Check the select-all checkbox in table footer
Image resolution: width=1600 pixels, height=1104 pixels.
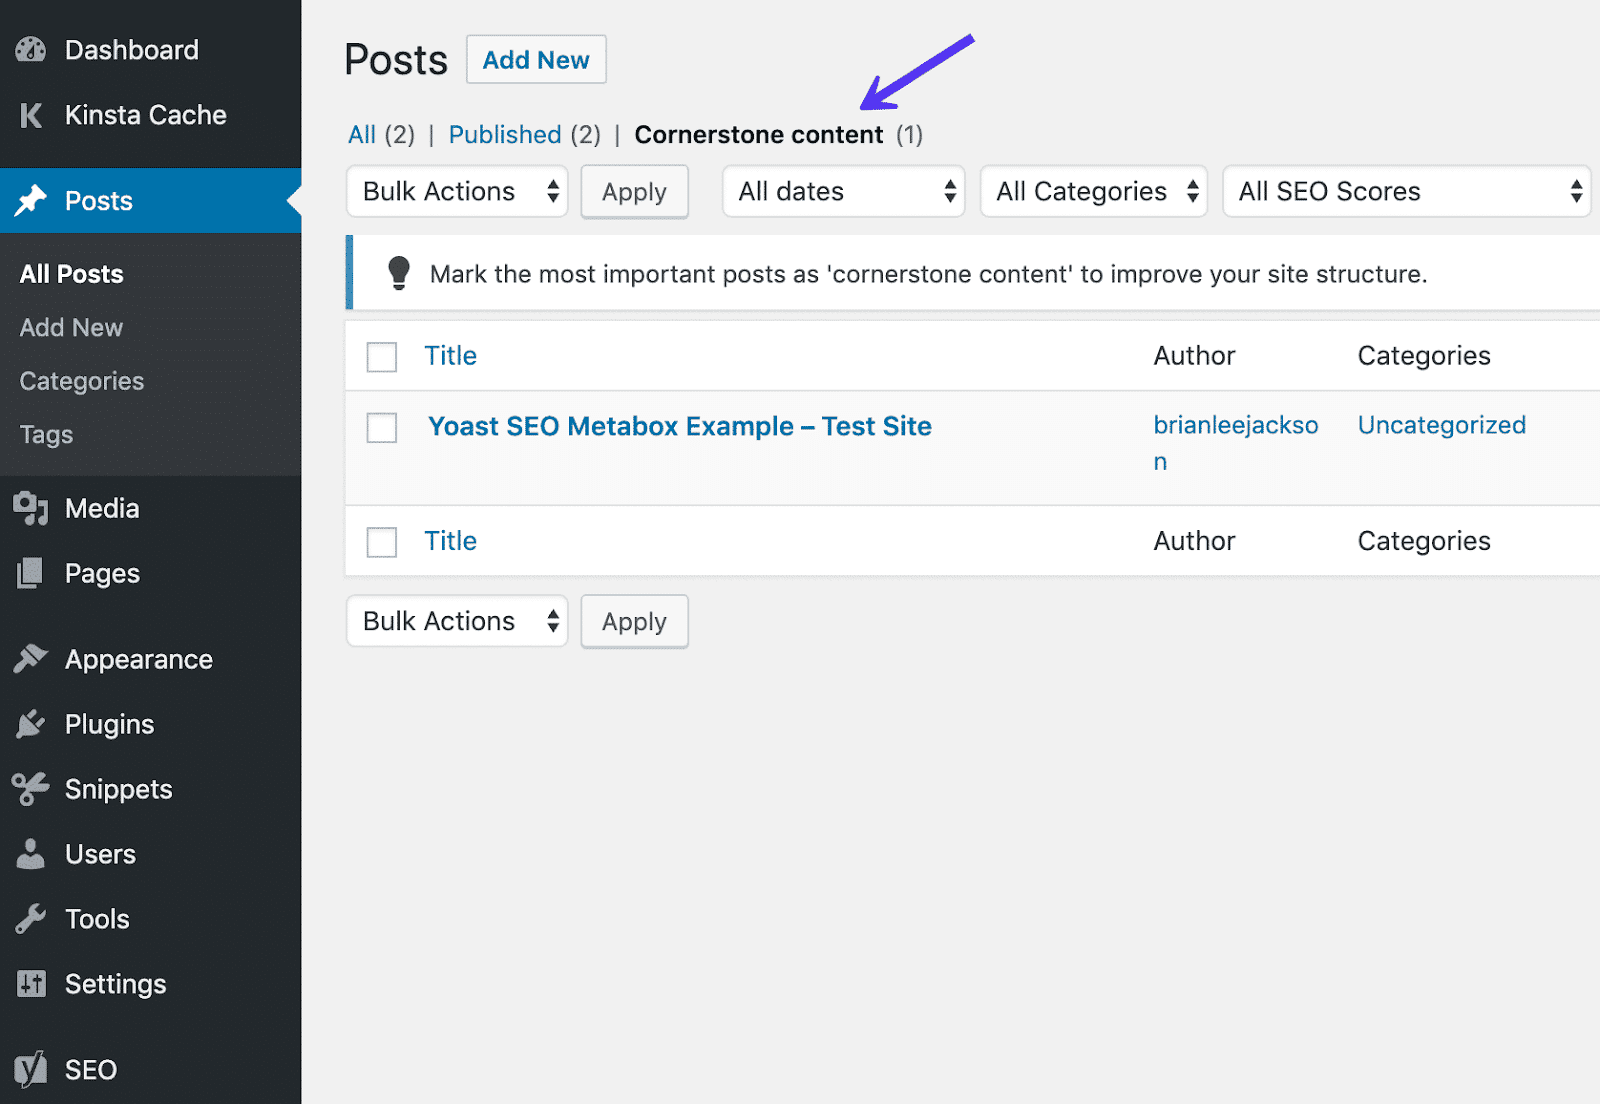(x=381, y=541)
